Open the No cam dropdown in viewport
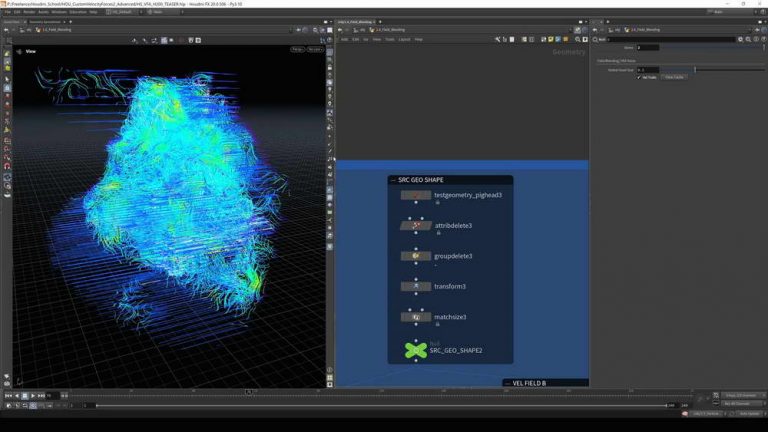 coord(315,49)
